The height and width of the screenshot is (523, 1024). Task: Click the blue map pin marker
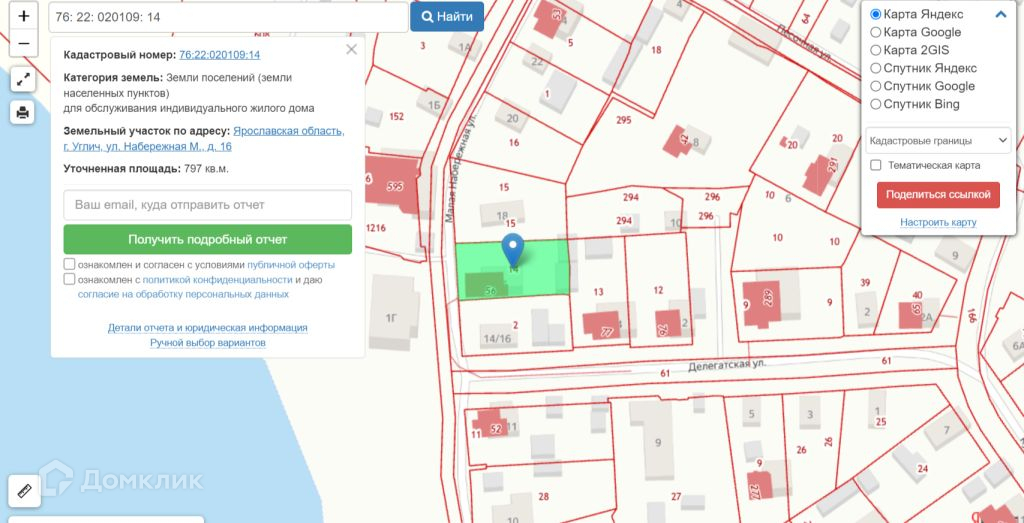click(x=513, y=249)
